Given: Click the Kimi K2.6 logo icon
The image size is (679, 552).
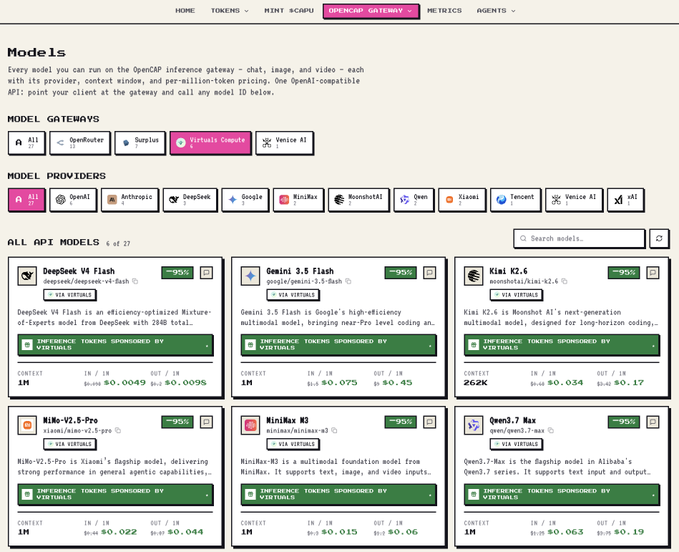Looking at the screenshot, I should pos(473,276).
